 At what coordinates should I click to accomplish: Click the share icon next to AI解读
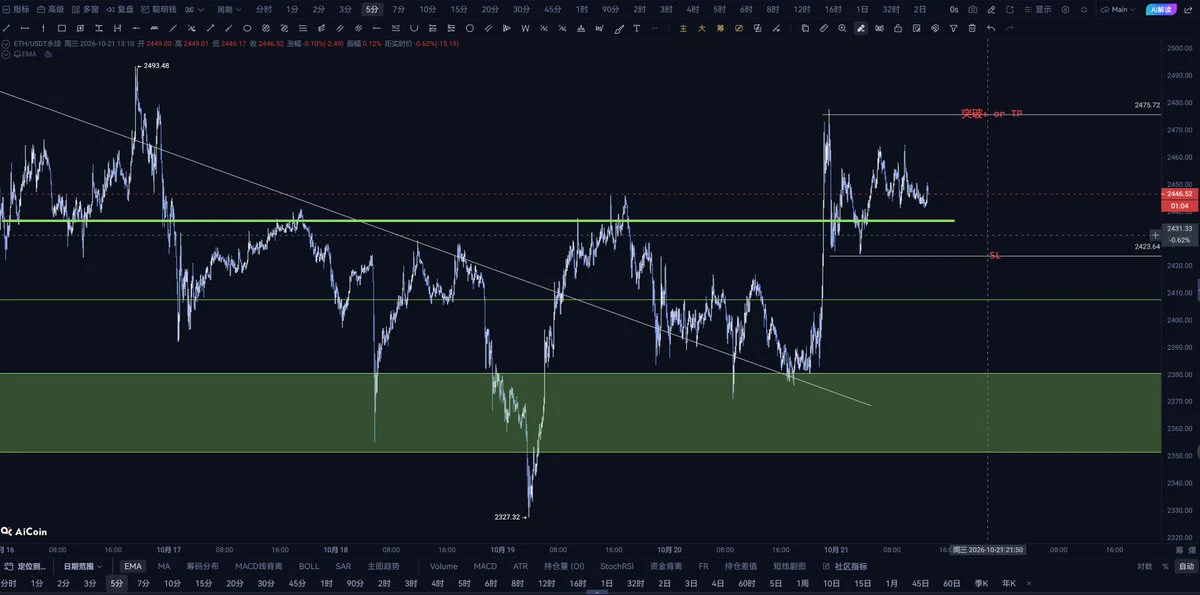(1187, 9)
